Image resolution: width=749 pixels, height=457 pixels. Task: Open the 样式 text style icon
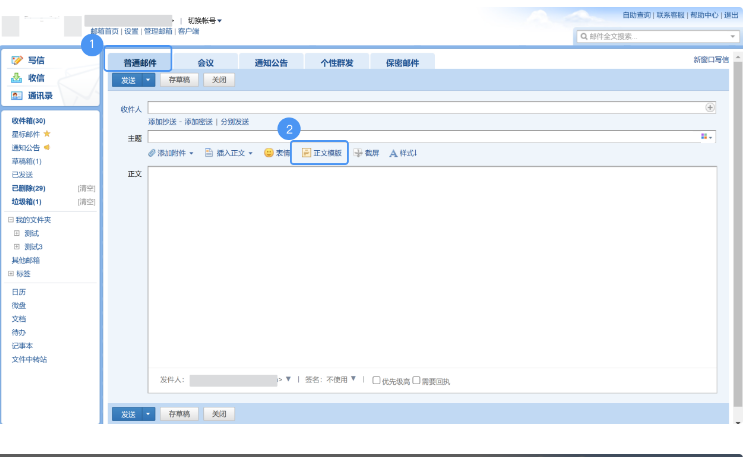pyautogui.click(x=393, y=153)
